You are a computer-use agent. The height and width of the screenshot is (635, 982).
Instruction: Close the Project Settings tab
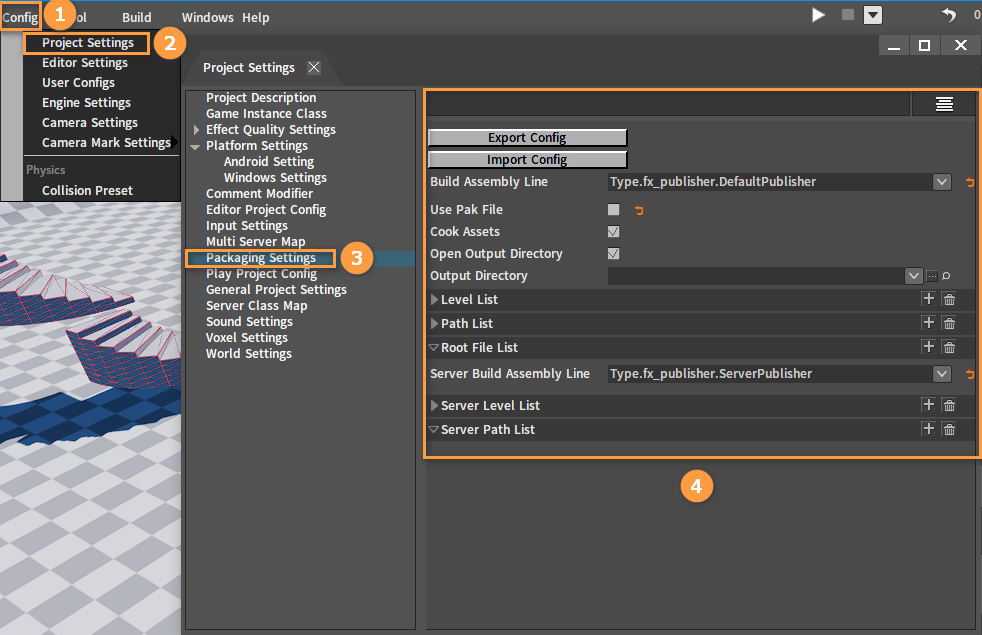coord(314,67)
